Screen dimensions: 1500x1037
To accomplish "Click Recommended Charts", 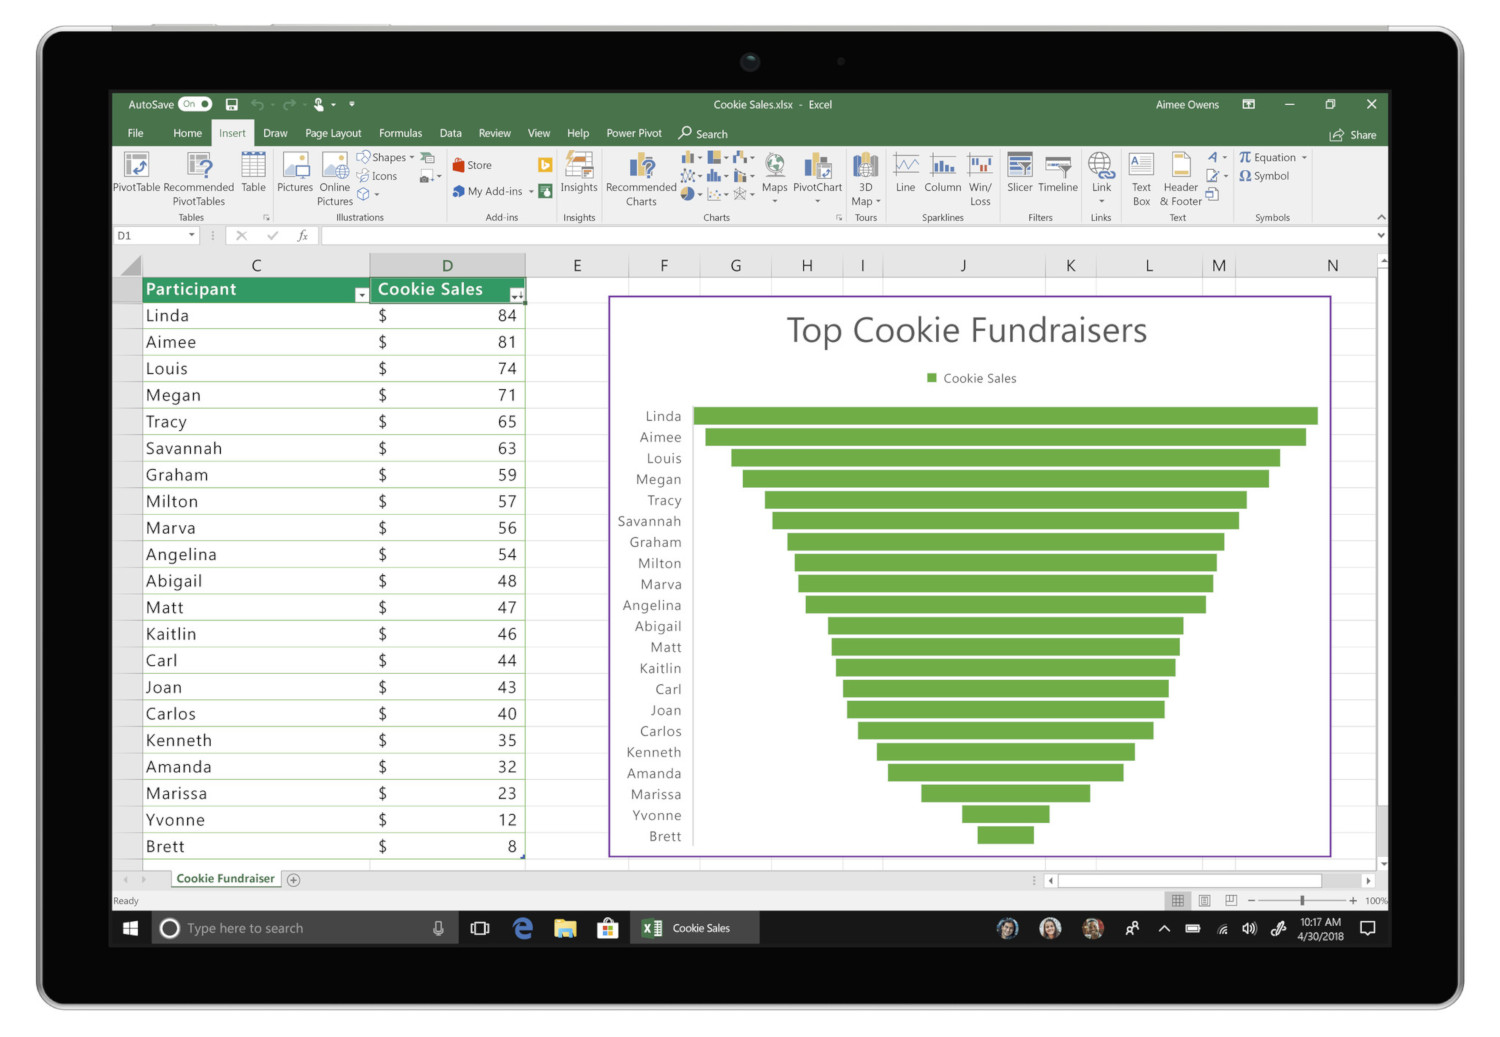I will (641, 178).
